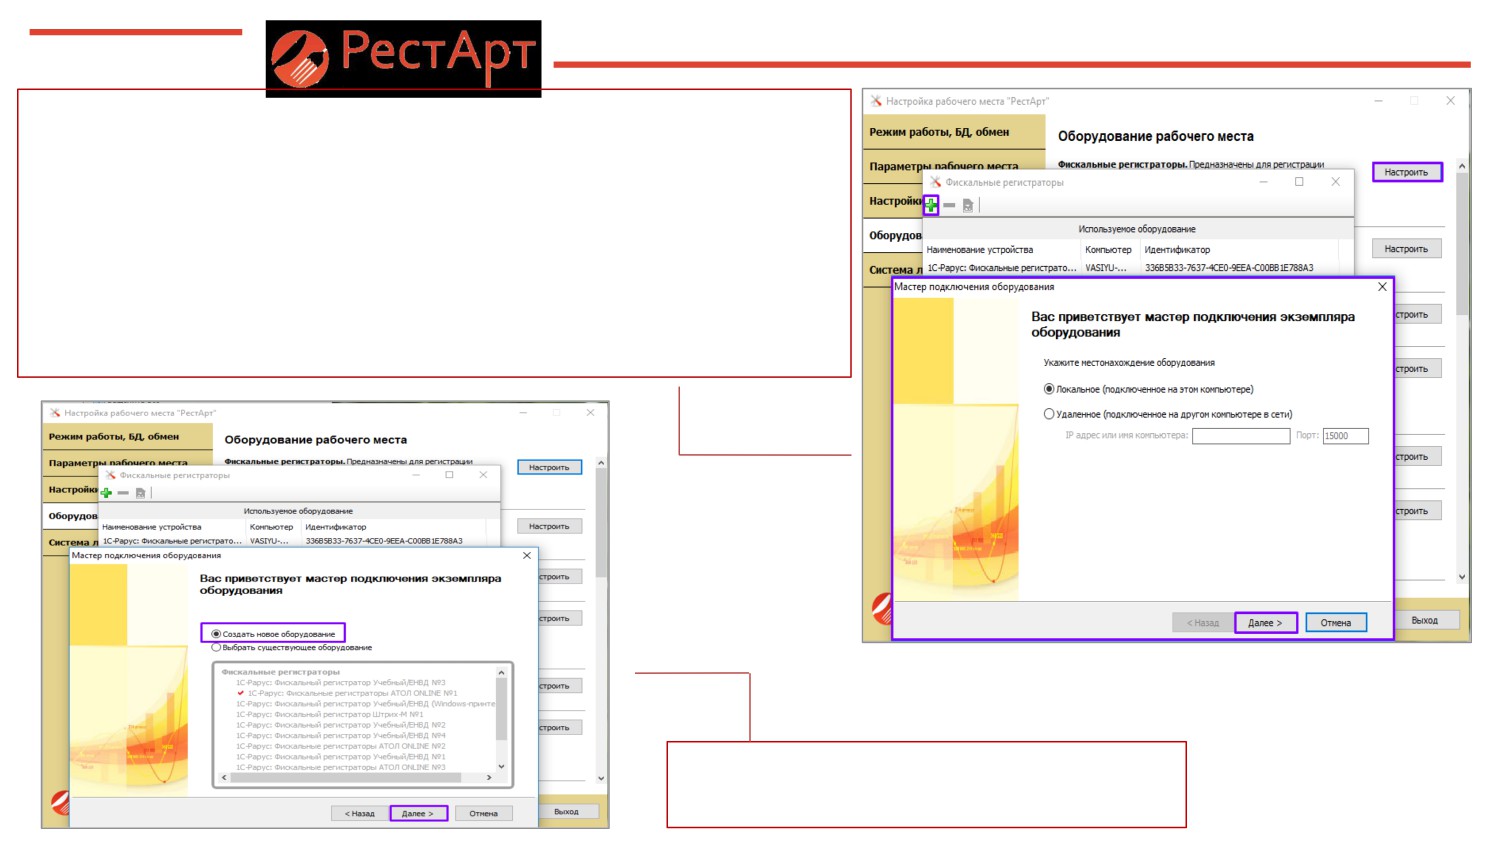Click the main scrollbar up arrow, upper-right screenshot
Screen dimensions: 1500x843
(1462, 166)
